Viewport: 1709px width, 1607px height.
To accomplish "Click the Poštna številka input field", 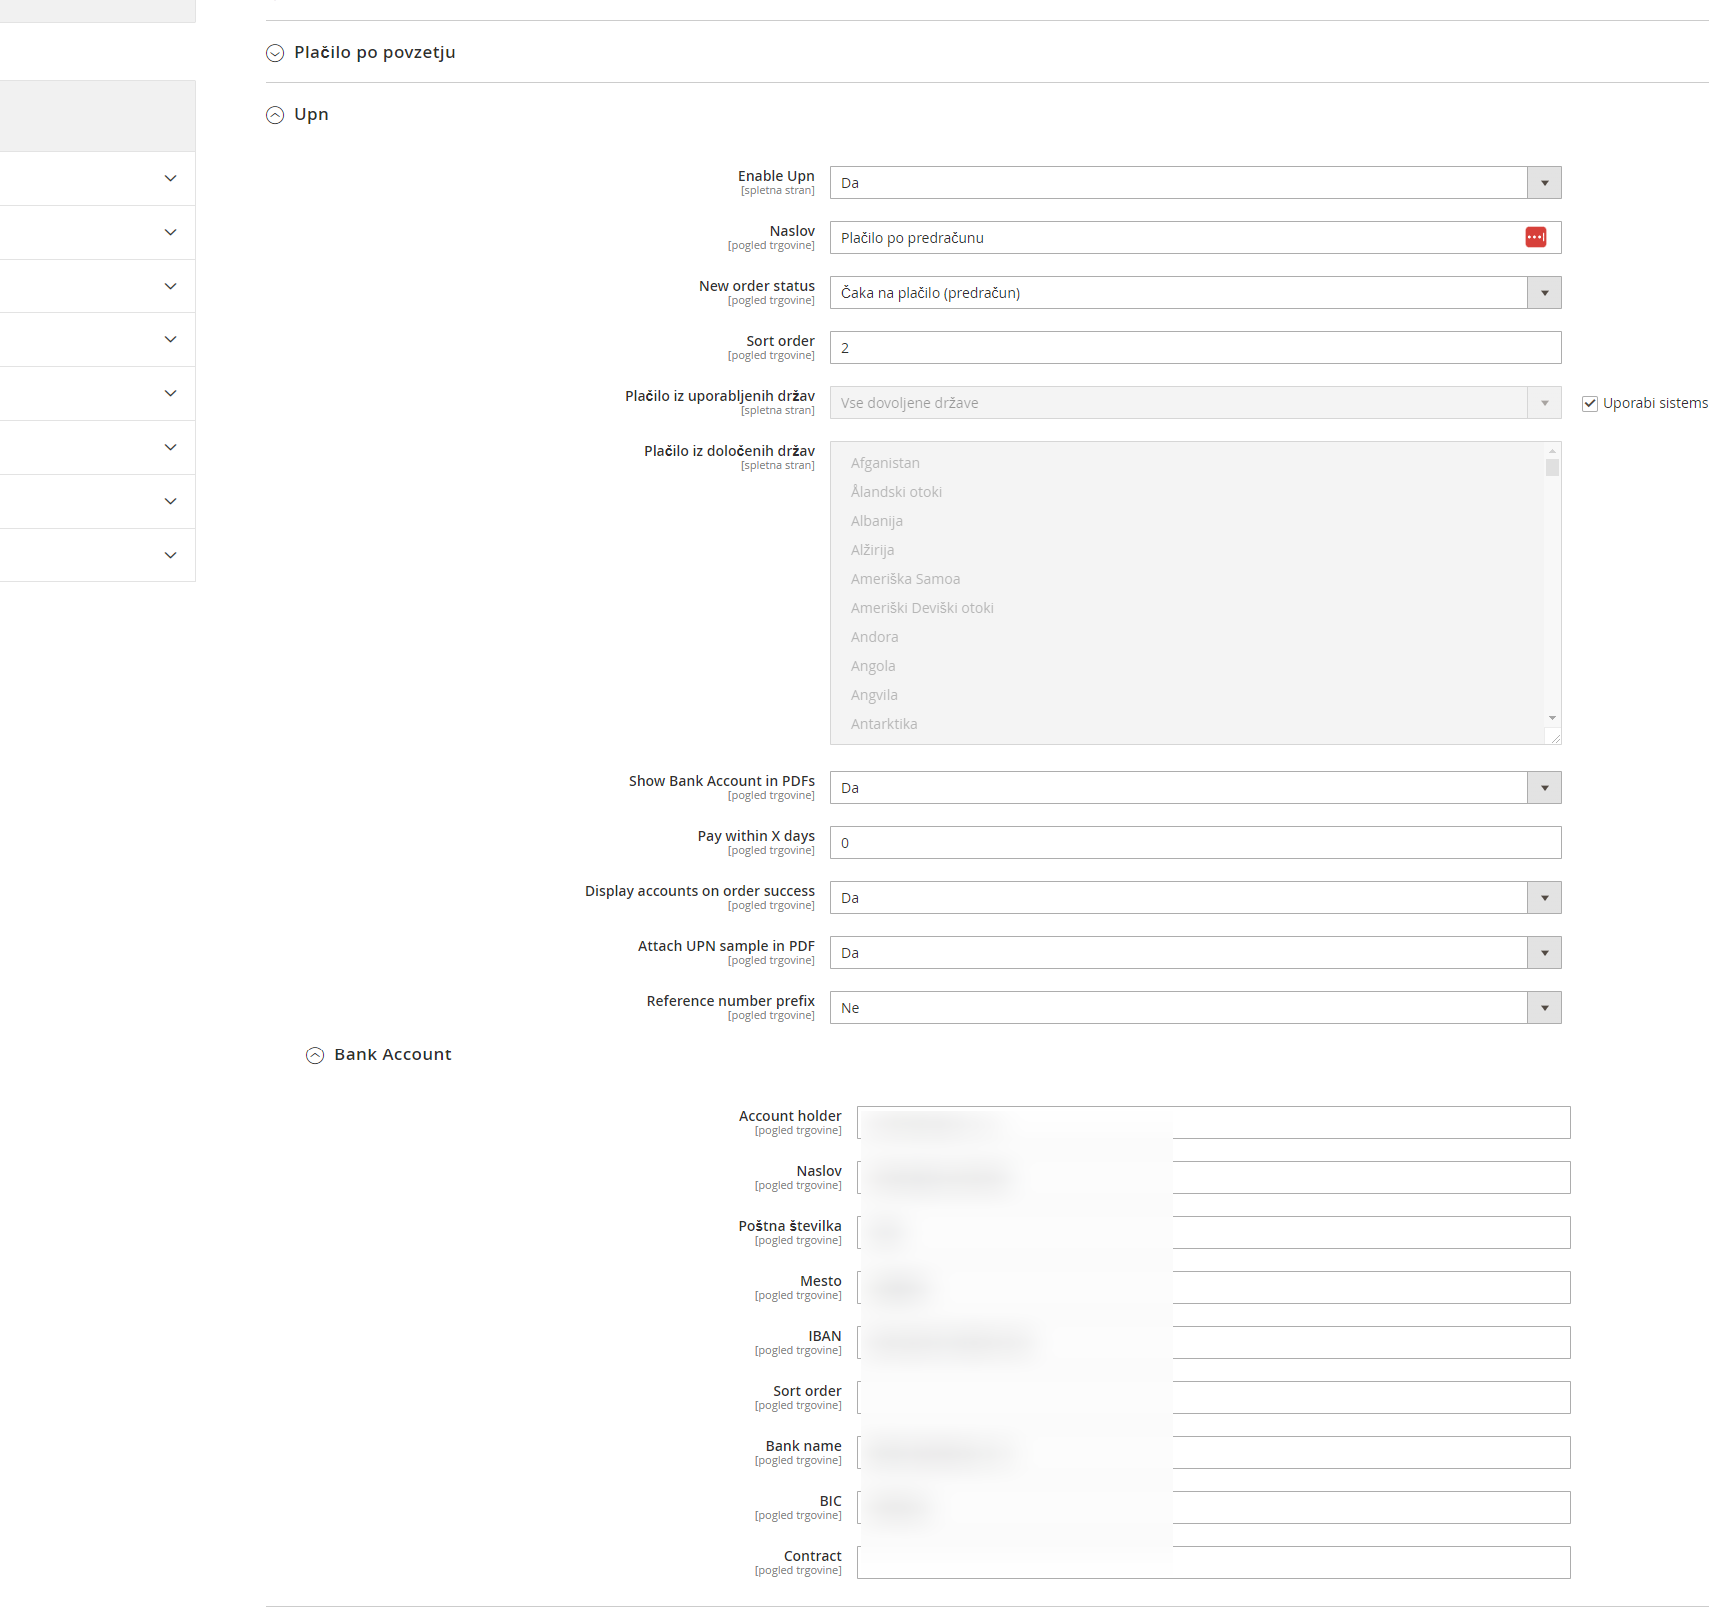I will [1214, 1233].
